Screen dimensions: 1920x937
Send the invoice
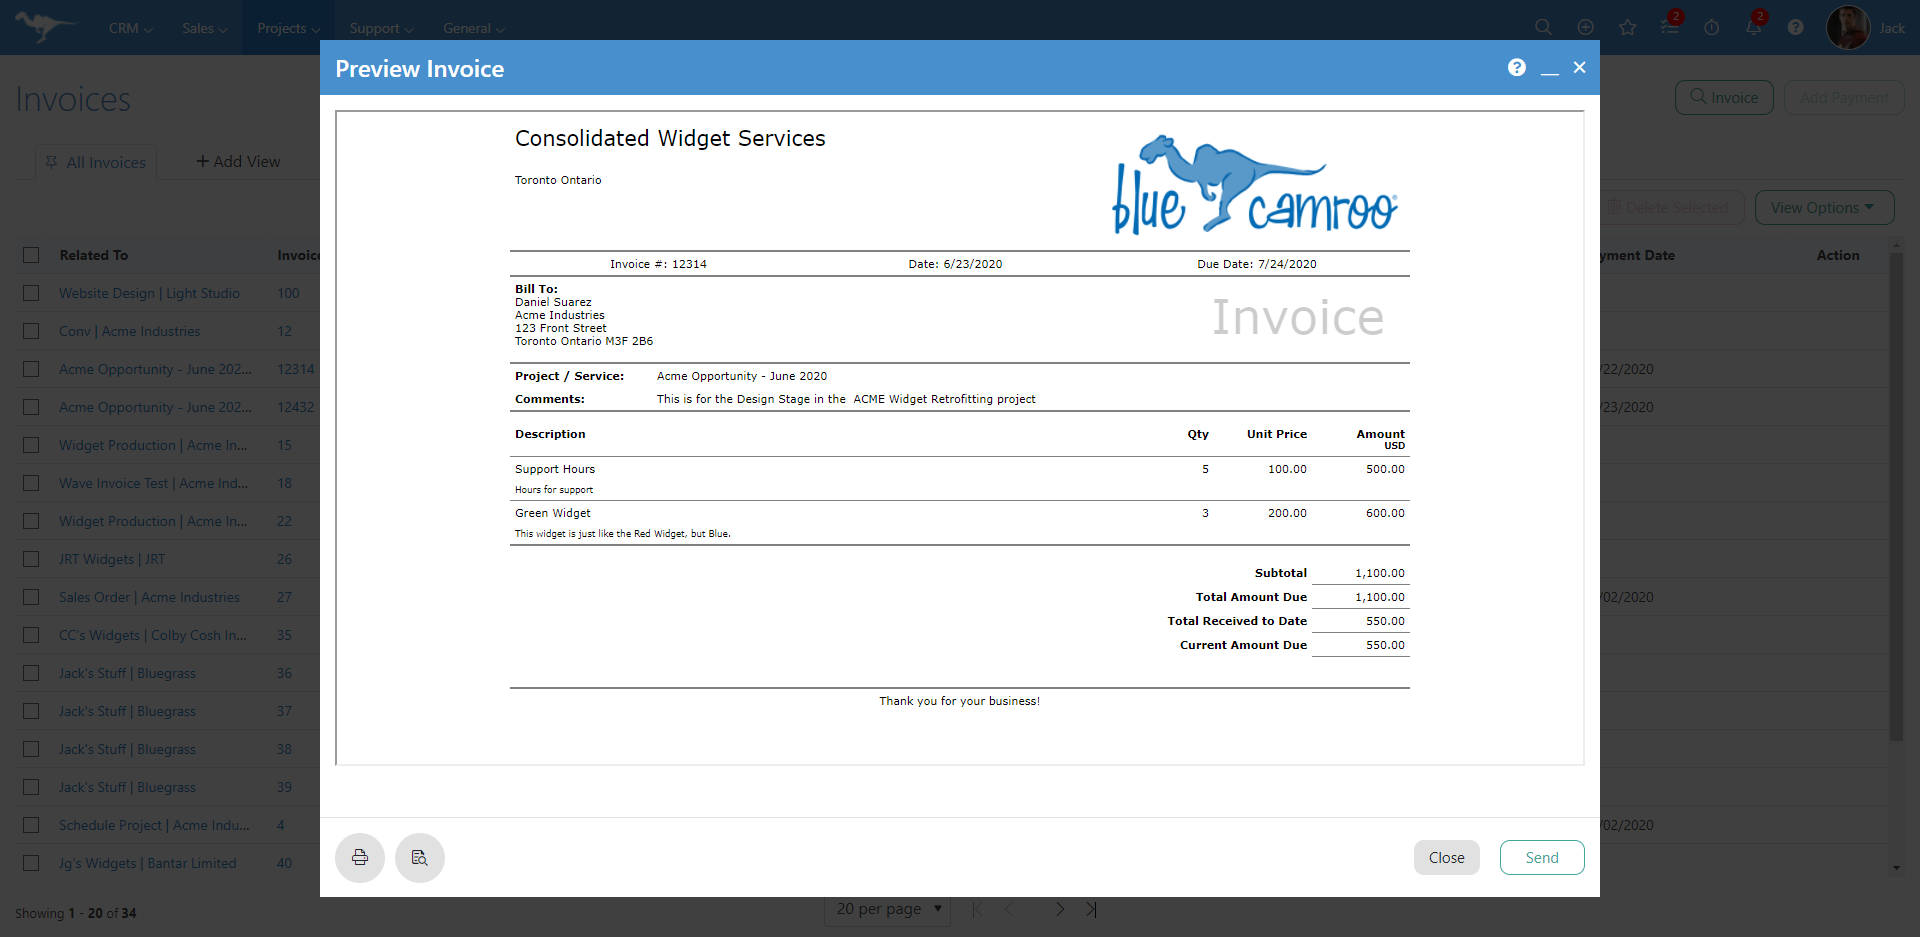pos(1541,858)
